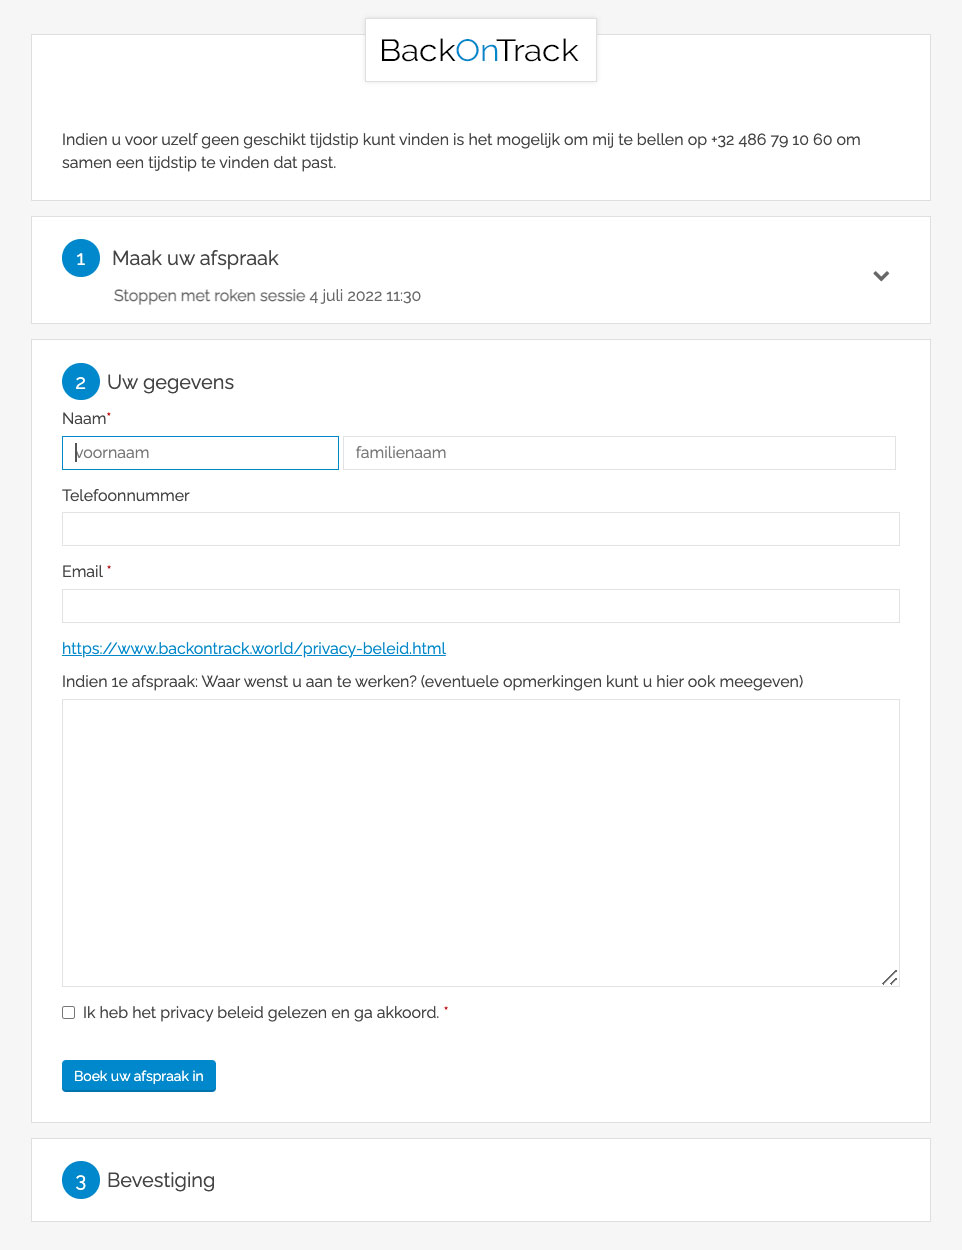Image resolution: width=962 pixels, height=1250 pixels.
Task: Click the Email input field
Action: [480, 606]
